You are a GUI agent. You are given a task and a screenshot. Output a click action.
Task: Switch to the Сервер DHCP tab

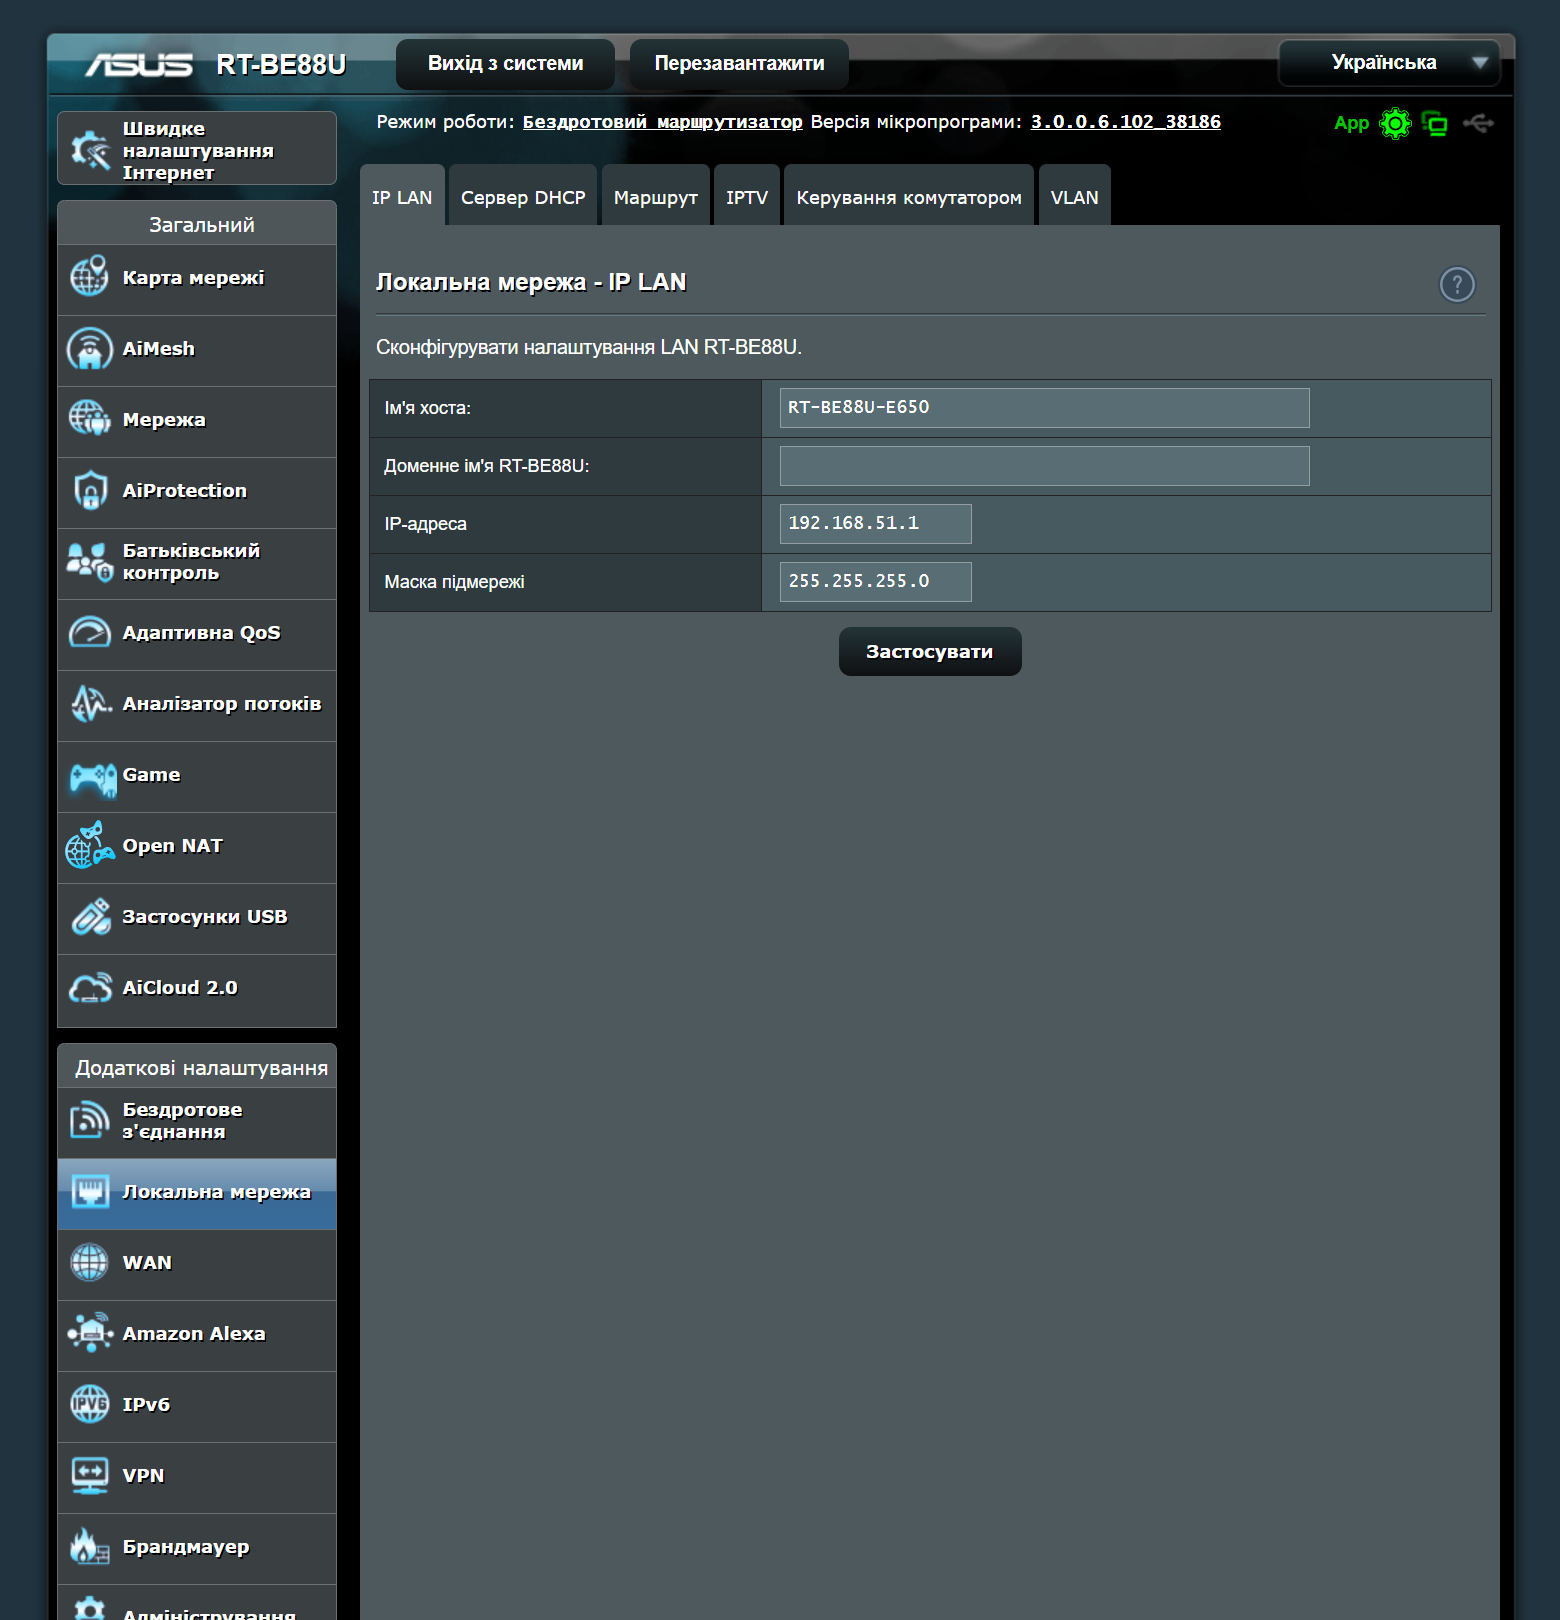(x=523, y=197)
